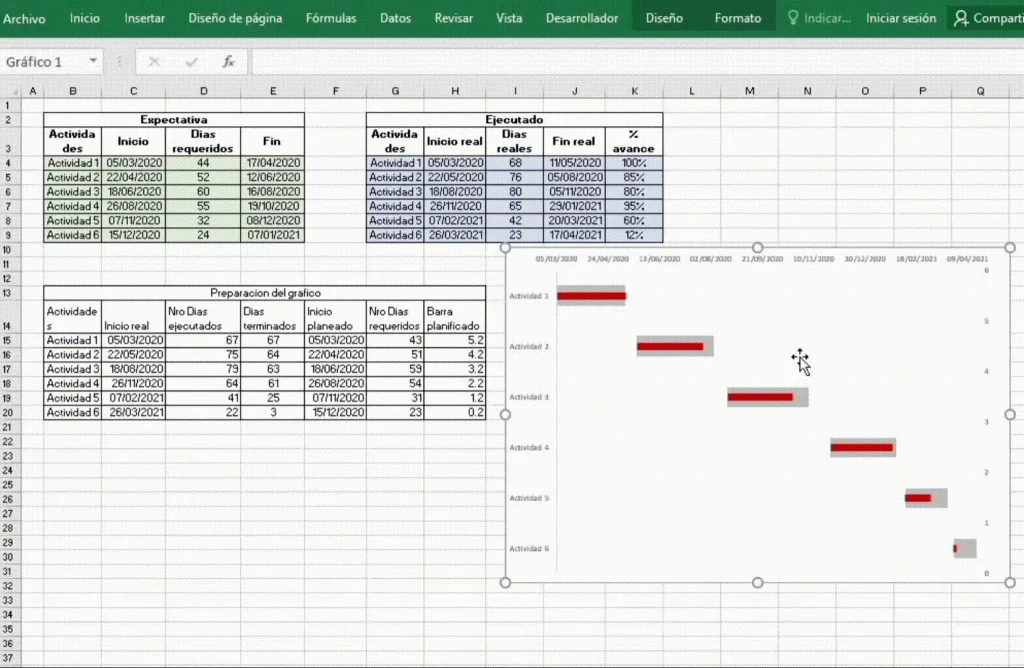Expand the Name Box dropdown arrow
The image size is (1024, 668).
click(x=93, y=61)
